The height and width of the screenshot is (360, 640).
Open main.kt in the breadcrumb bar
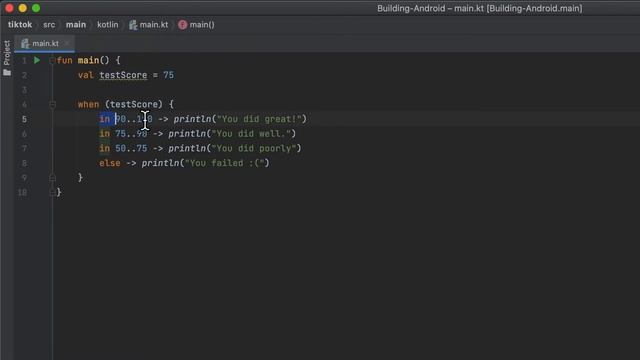154,24
